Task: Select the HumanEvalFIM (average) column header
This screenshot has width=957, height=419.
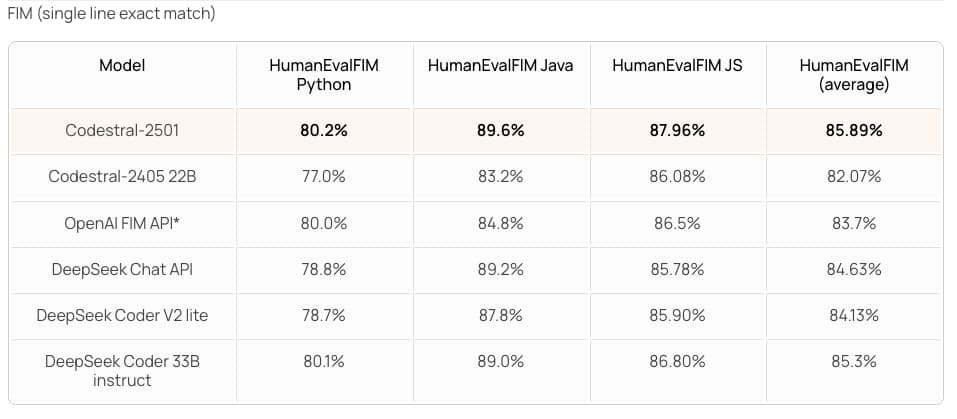Action: [854, 75]
